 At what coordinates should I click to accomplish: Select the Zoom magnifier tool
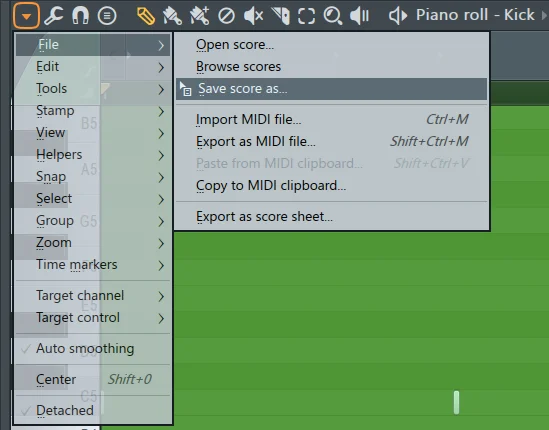tap(333, 16)
